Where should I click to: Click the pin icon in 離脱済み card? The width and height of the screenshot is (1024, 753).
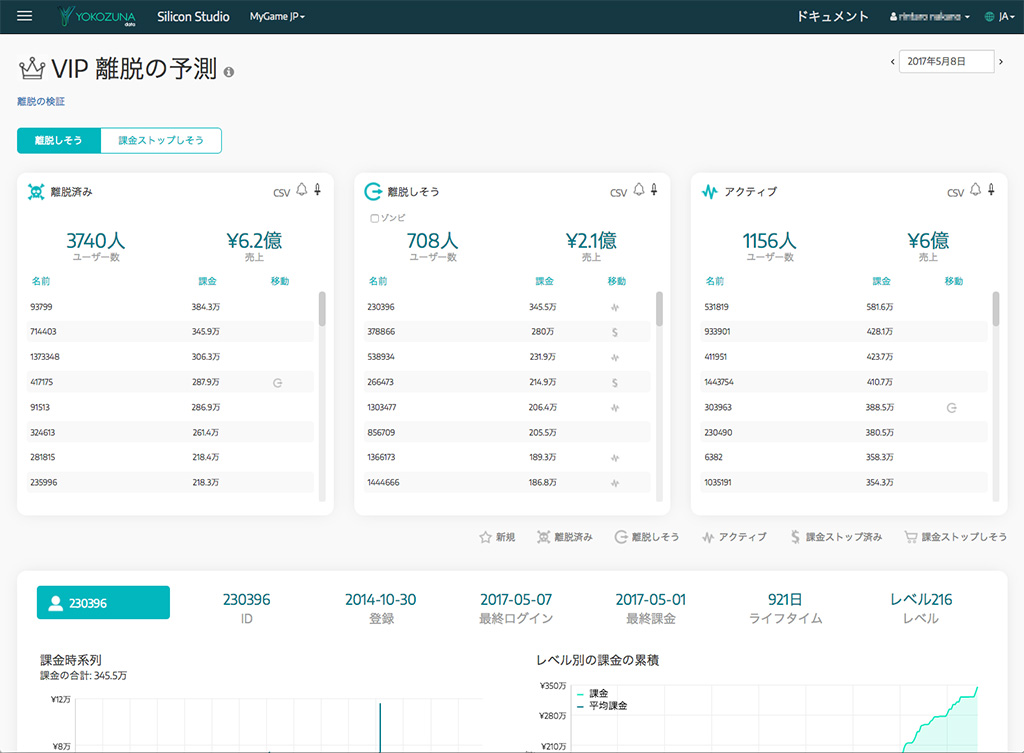point(317,190)
